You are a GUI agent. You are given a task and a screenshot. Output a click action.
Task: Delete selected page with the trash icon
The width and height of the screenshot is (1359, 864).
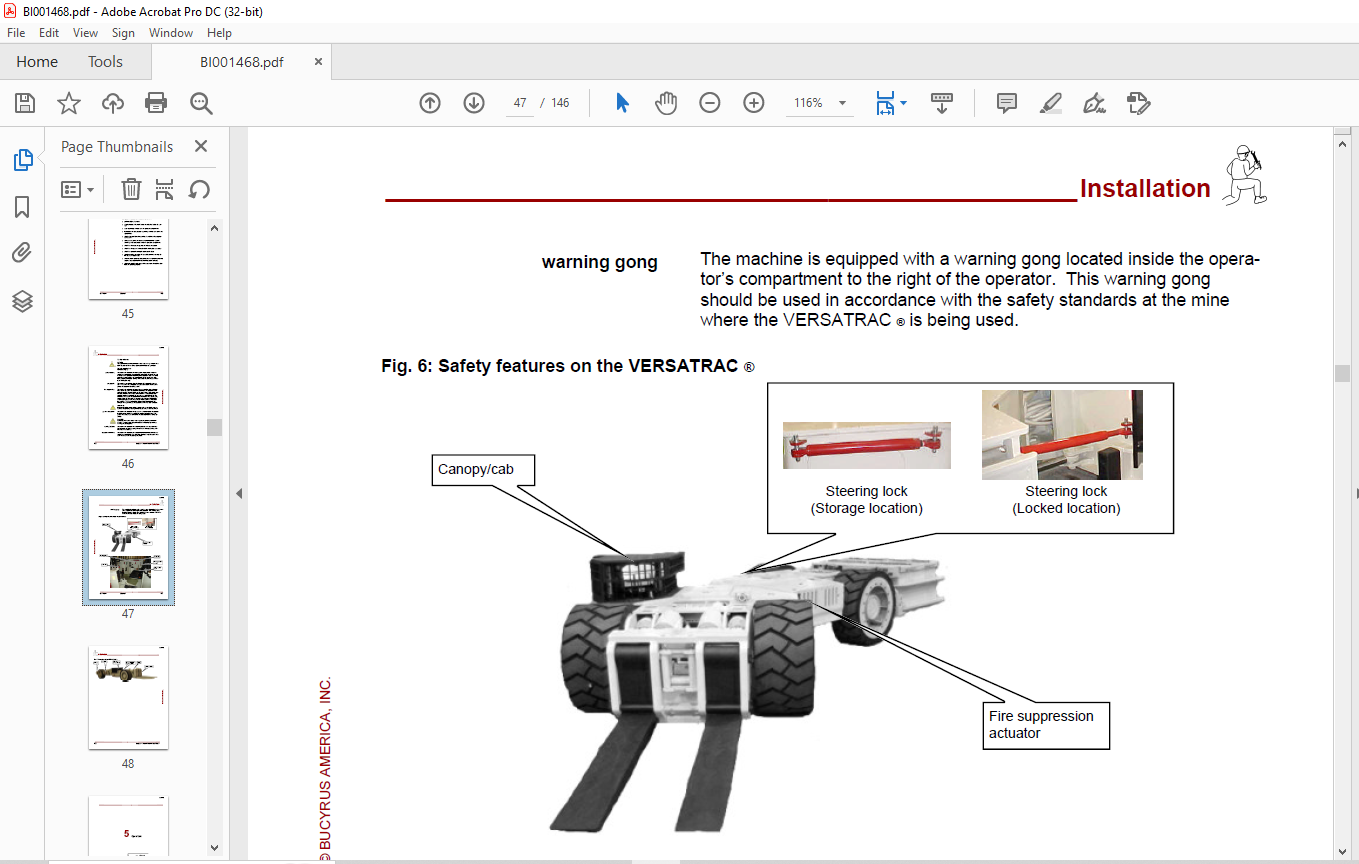pos(131,189)
